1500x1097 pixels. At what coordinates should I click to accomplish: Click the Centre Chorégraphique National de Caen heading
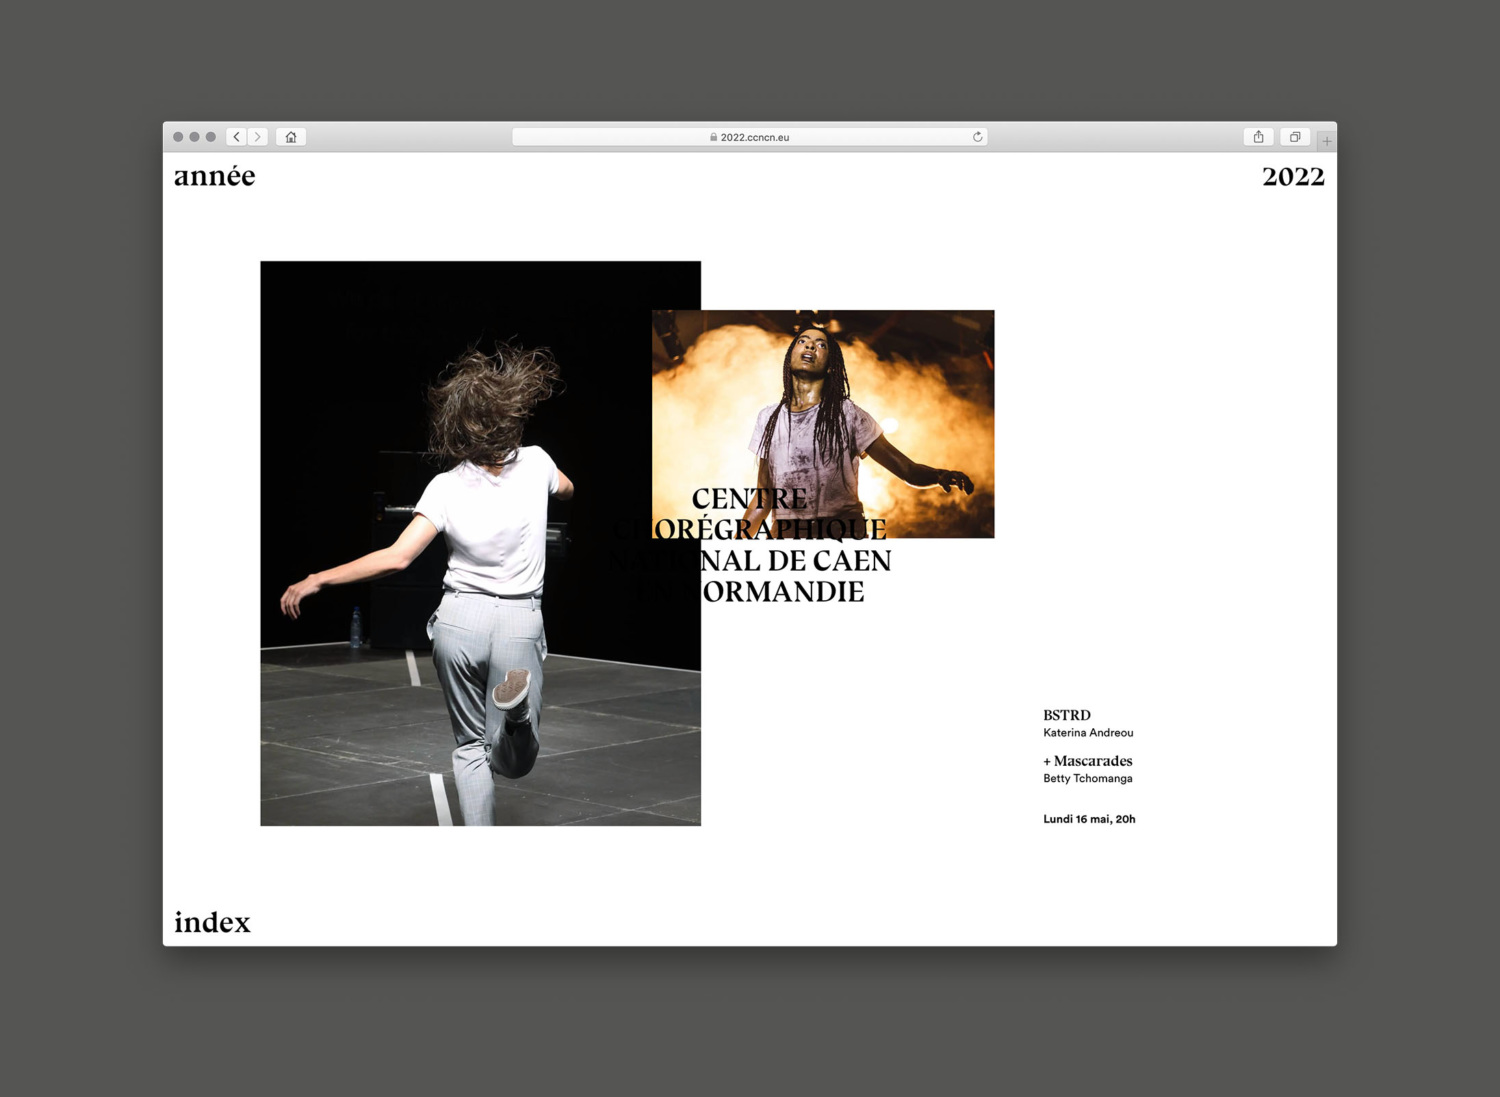[750, 545]
